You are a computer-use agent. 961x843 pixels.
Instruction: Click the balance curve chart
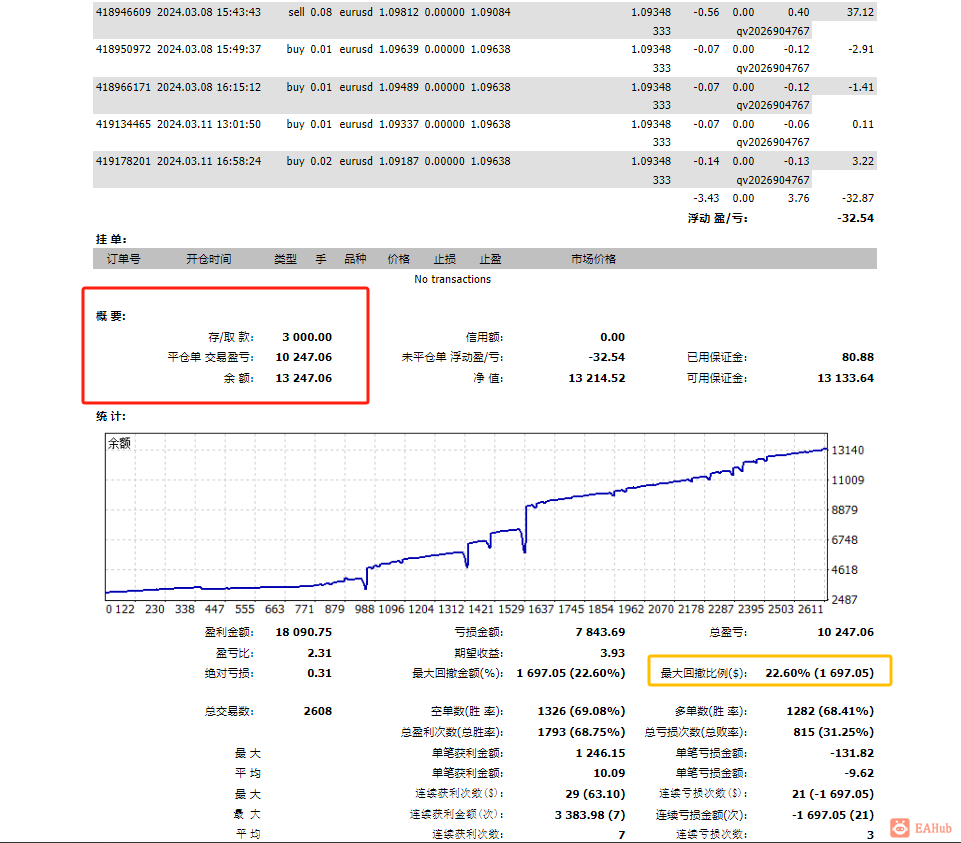[466, 517]
